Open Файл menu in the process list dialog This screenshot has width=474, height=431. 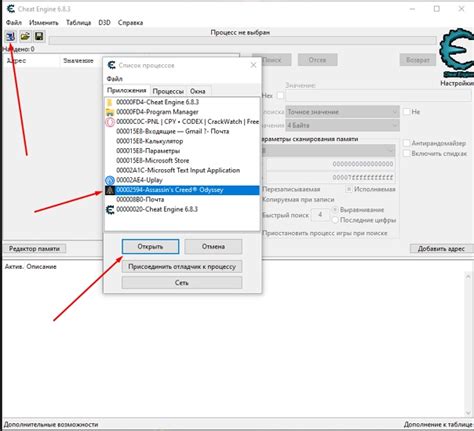115,79
